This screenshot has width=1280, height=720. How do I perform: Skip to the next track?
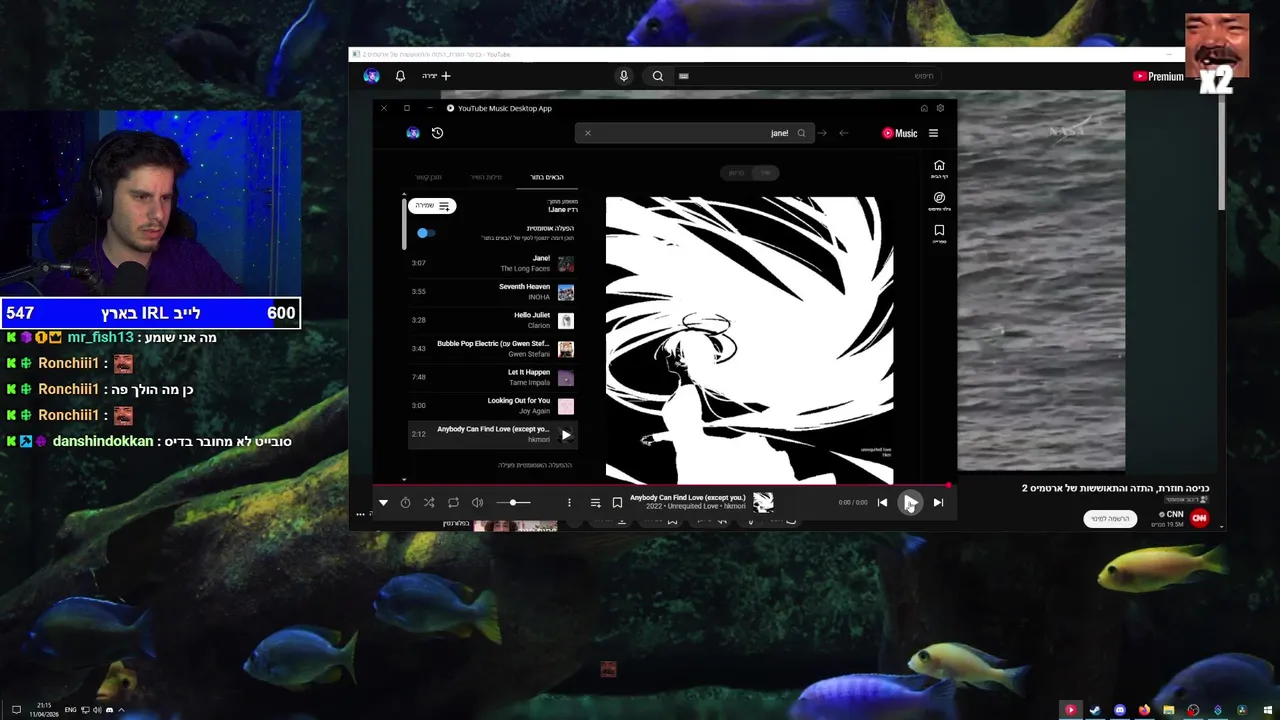pos(938,503)
